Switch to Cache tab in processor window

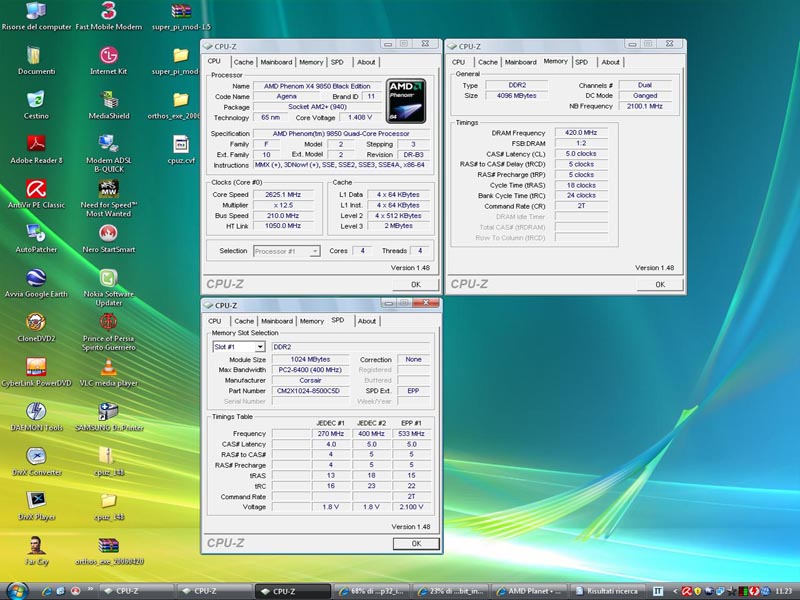pos(243,62)
